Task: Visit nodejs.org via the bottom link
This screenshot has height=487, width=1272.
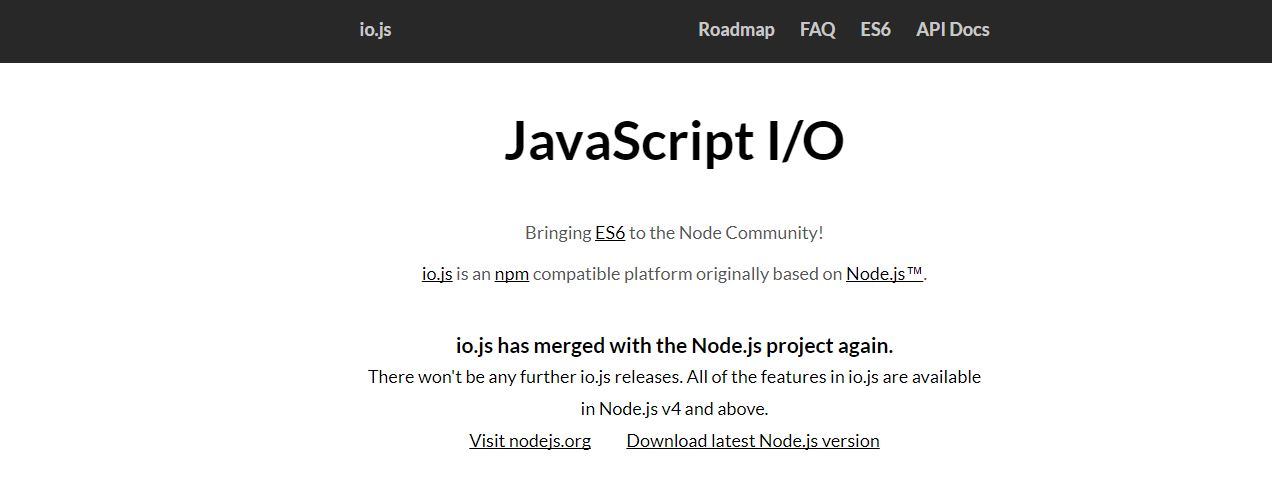Action: (x=530, y=441)
